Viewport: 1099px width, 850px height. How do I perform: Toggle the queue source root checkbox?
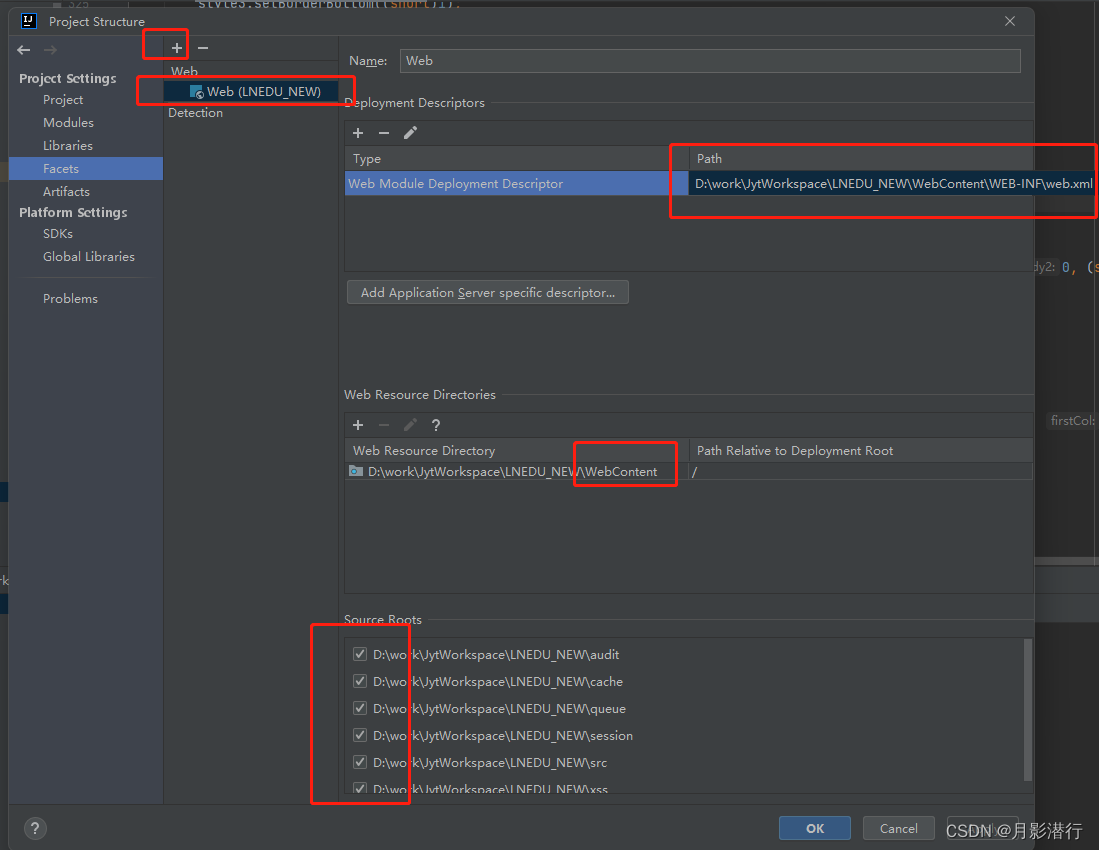tap(360, 708)
